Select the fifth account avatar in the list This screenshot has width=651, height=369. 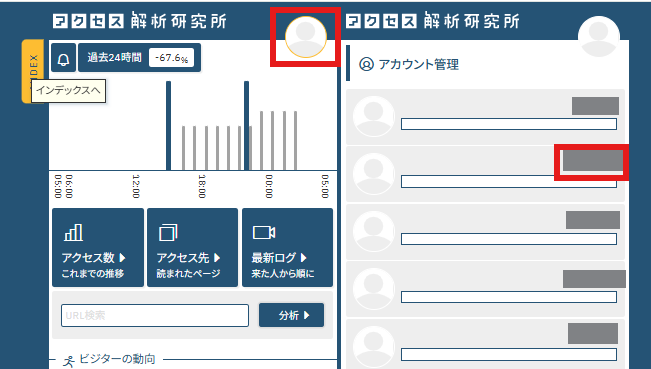(374, 347)
